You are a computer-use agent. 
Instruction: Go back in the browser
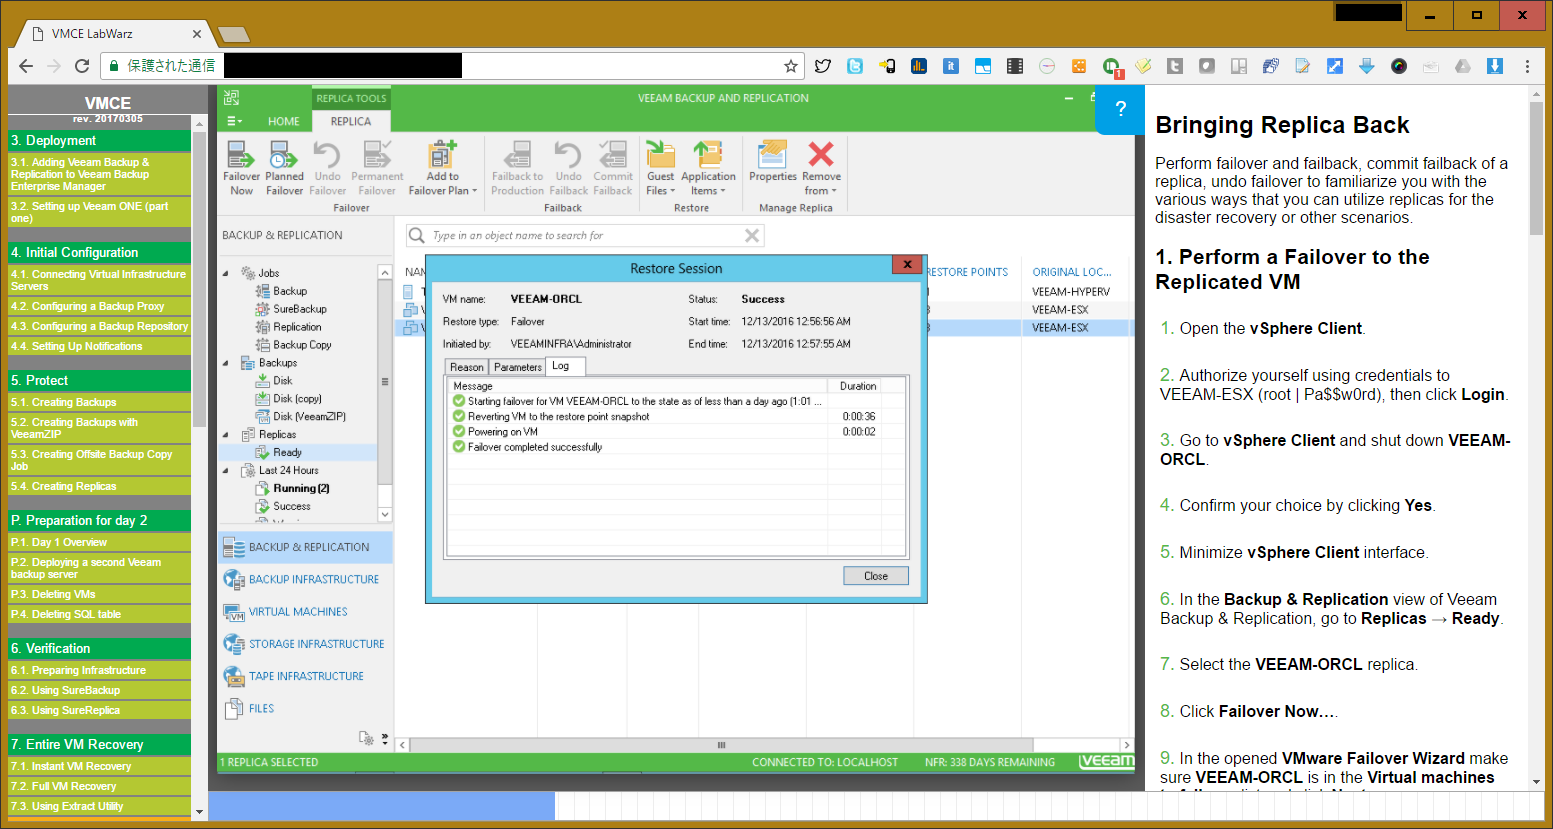[26, 66]
